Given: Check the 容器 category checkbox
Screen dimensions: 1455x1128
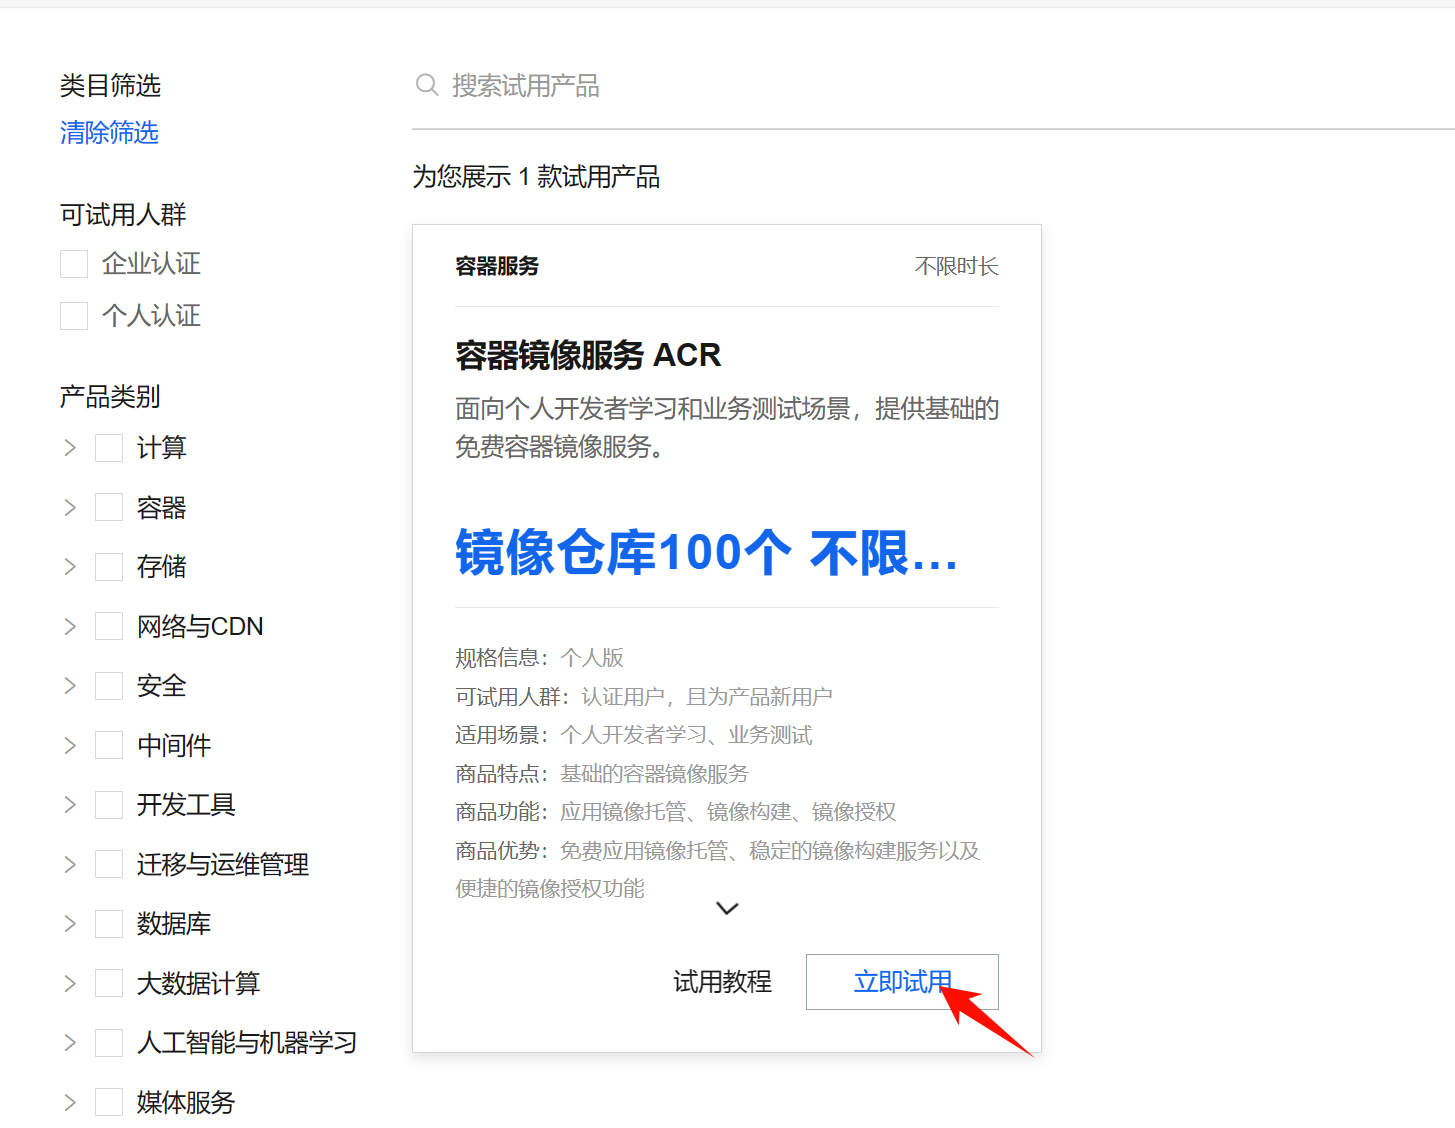Looking at the screenshot, I should point(108,507).
